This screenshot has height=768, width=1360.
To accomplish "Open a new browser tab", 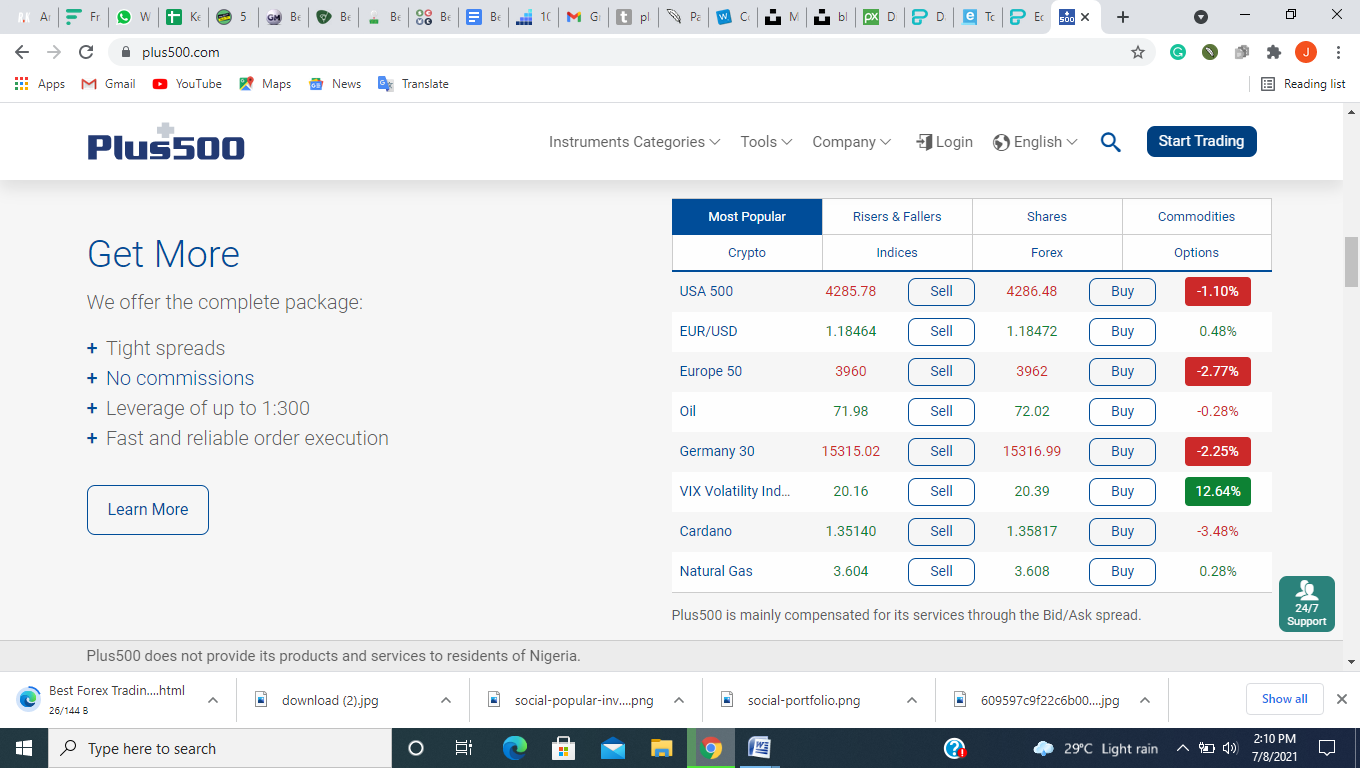I will 1123,17.
